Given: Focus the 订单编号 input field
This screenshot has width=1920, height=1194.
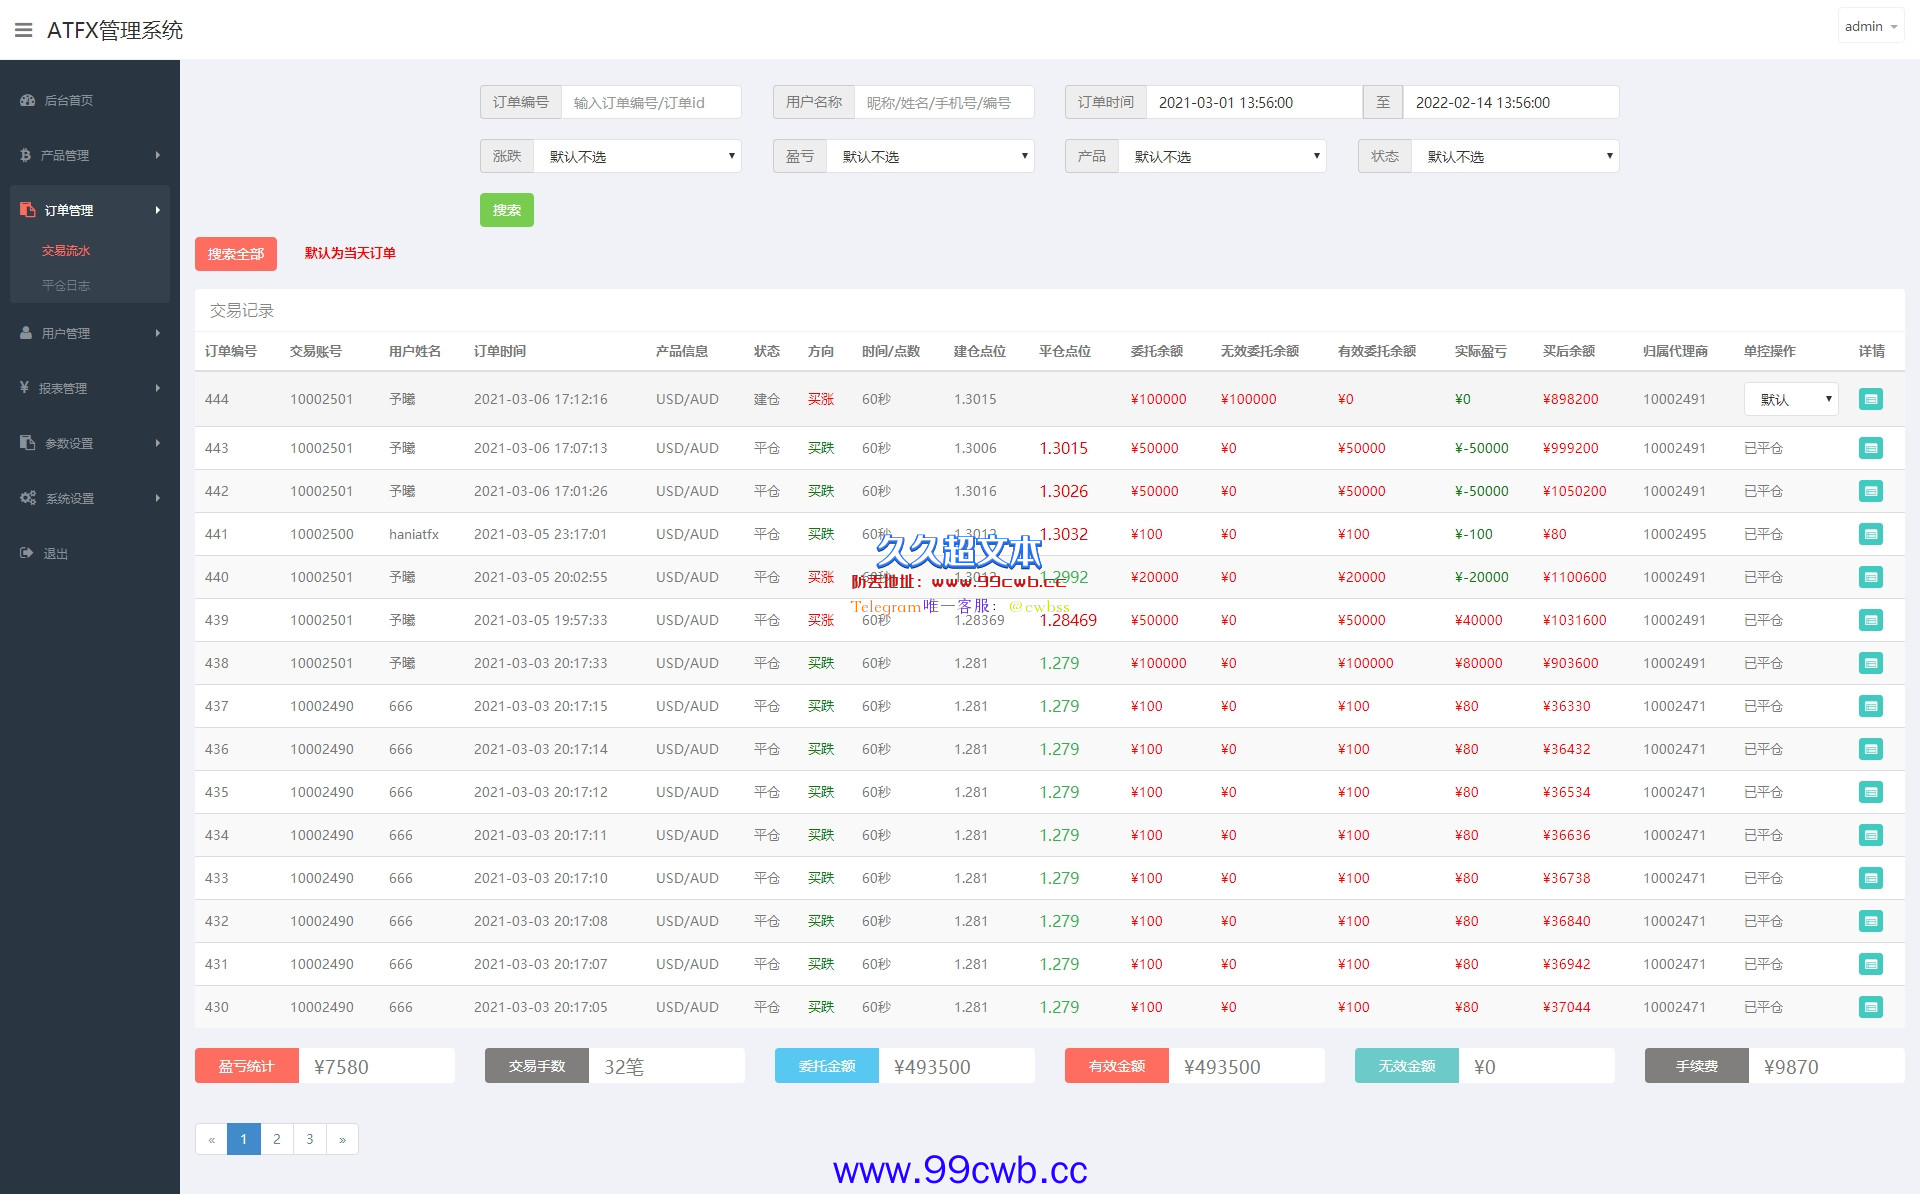Looking at the screenshot, I should point(651,102).
